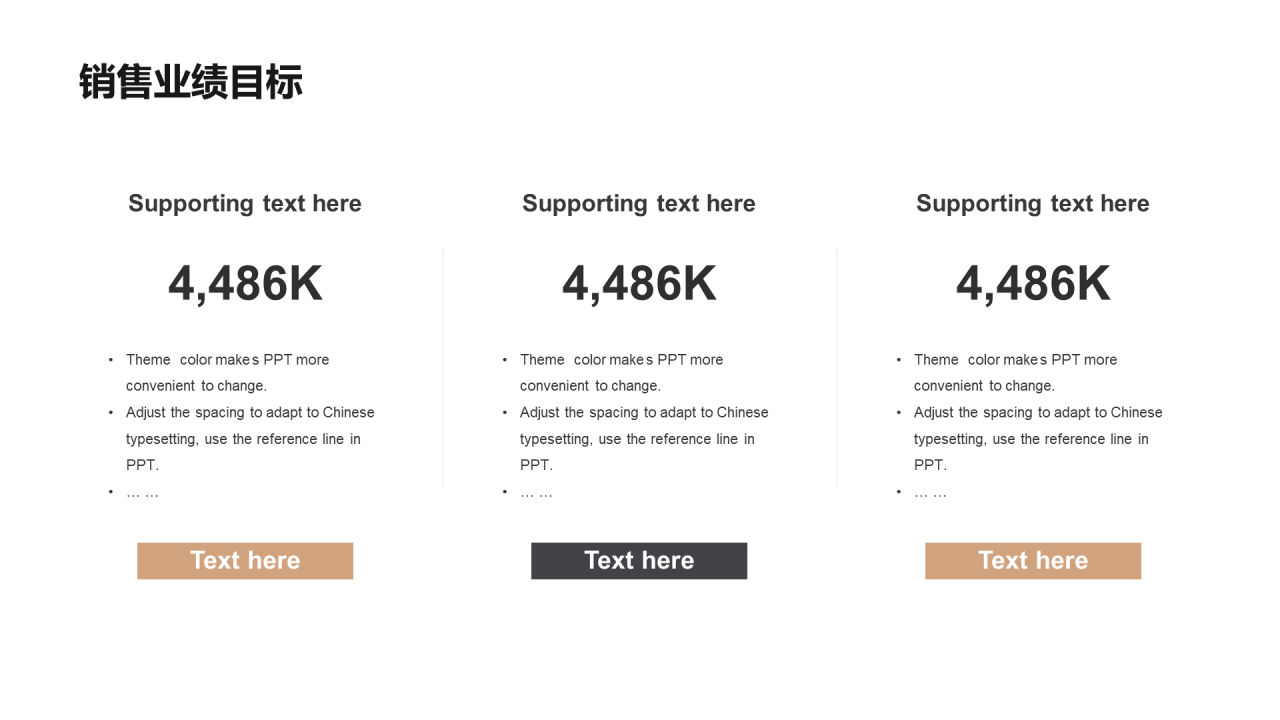
Task: Click the left column's Adjust the spacing bullet
Action: pos(250,438)
